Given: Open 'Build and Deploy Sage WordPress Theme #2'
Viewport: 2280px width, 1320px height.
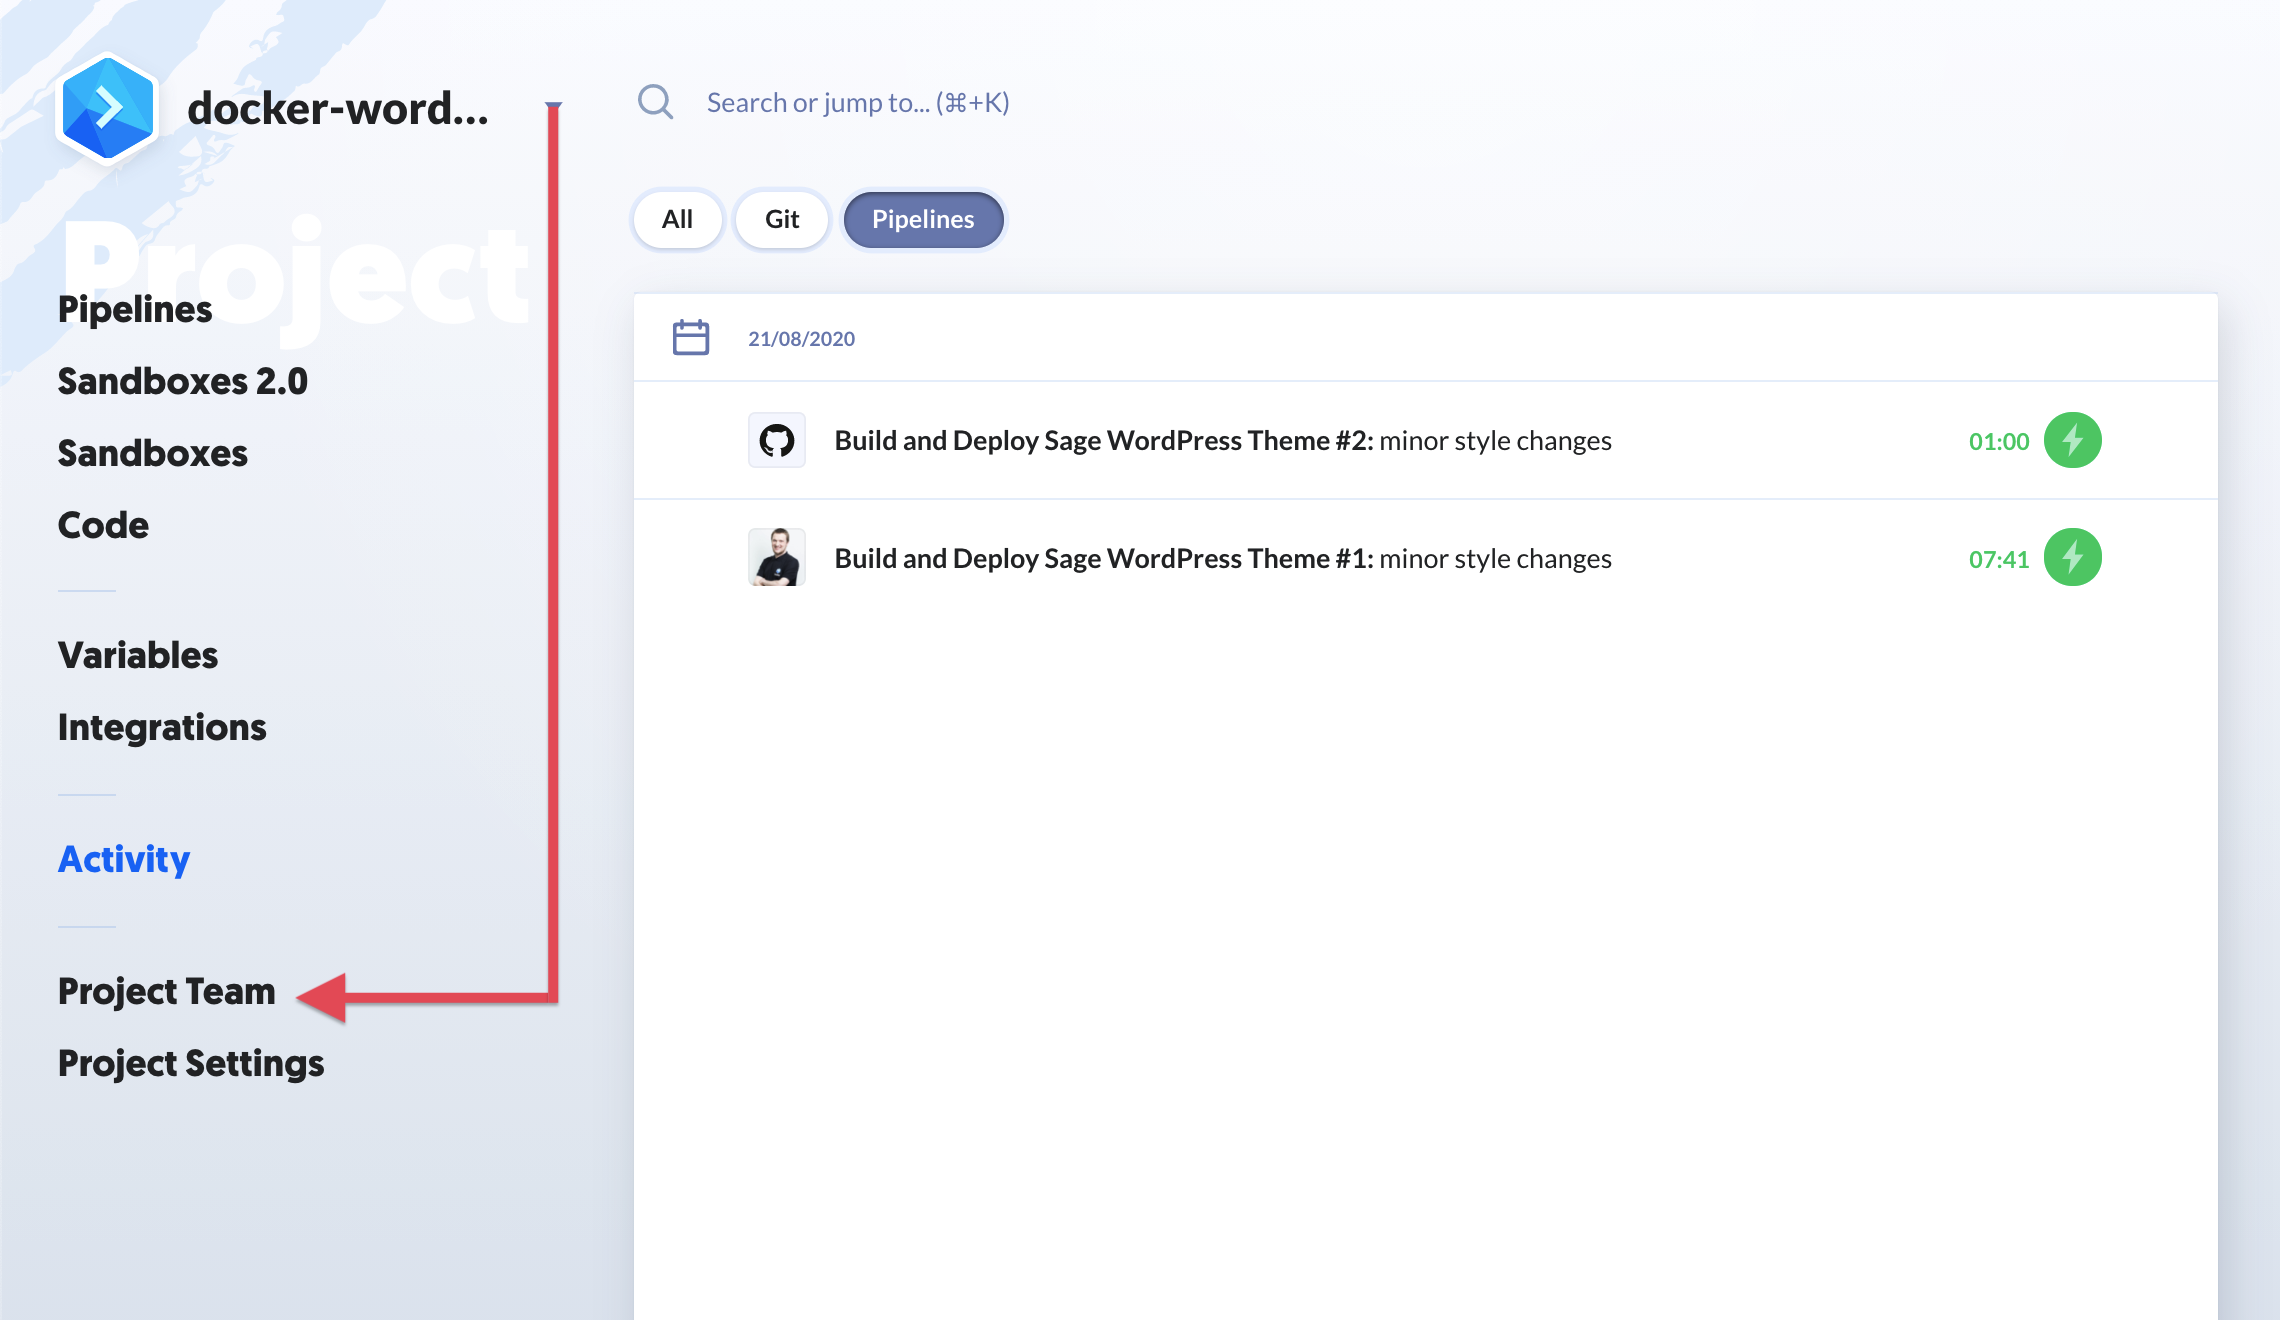Looking at the screenshot, I should 1223,440.
